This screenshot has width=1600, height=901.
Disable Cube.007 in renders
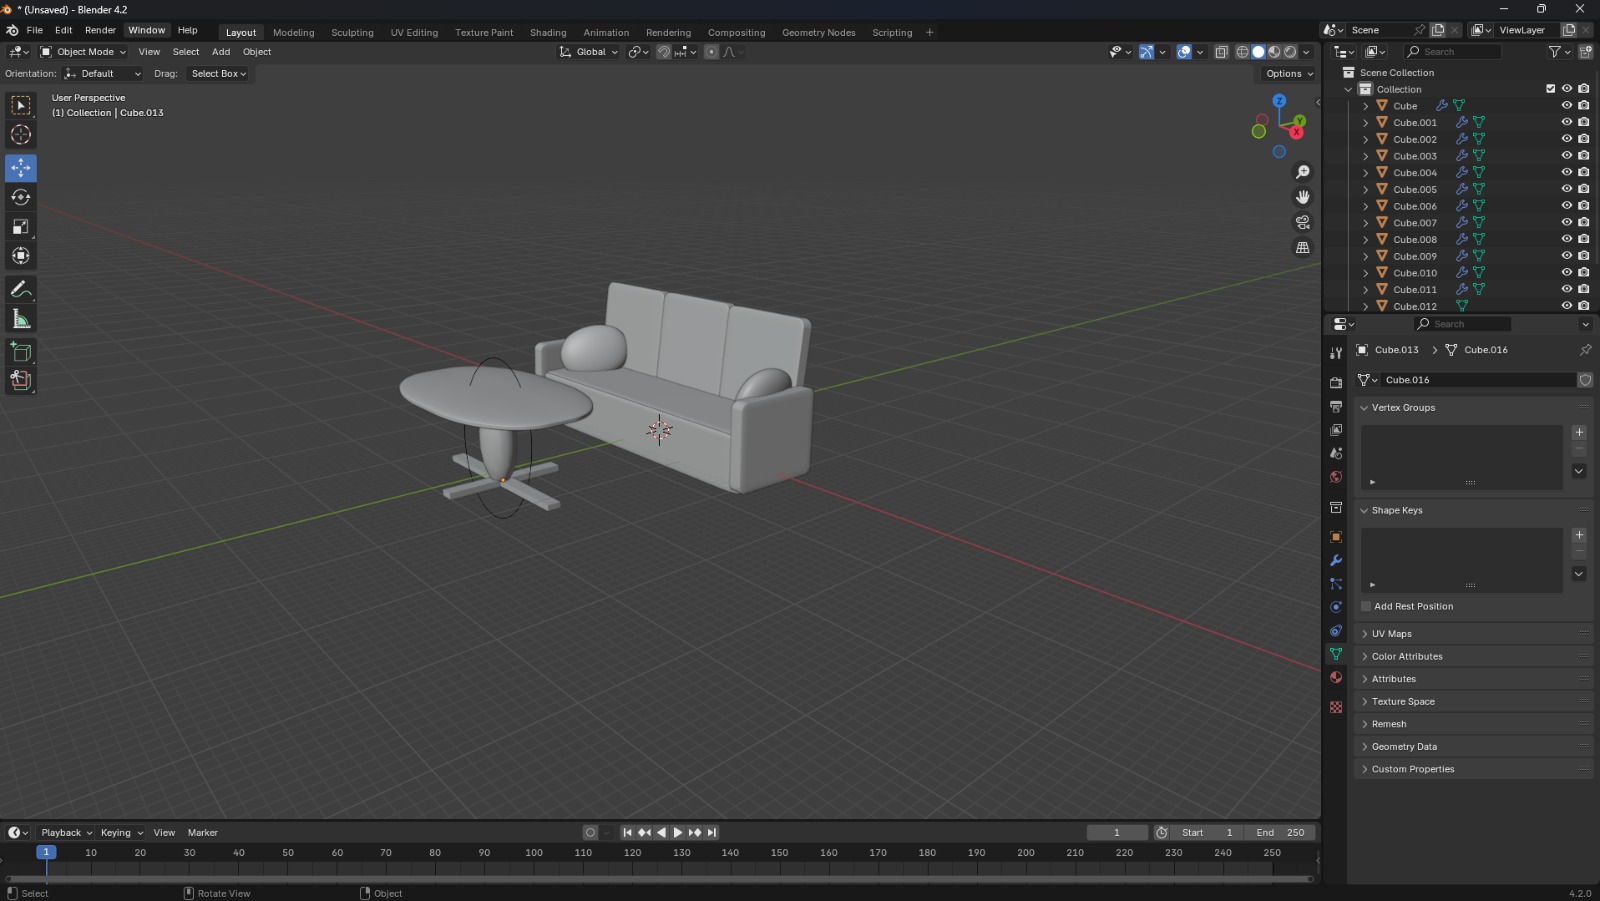[x=1584, y=222]
